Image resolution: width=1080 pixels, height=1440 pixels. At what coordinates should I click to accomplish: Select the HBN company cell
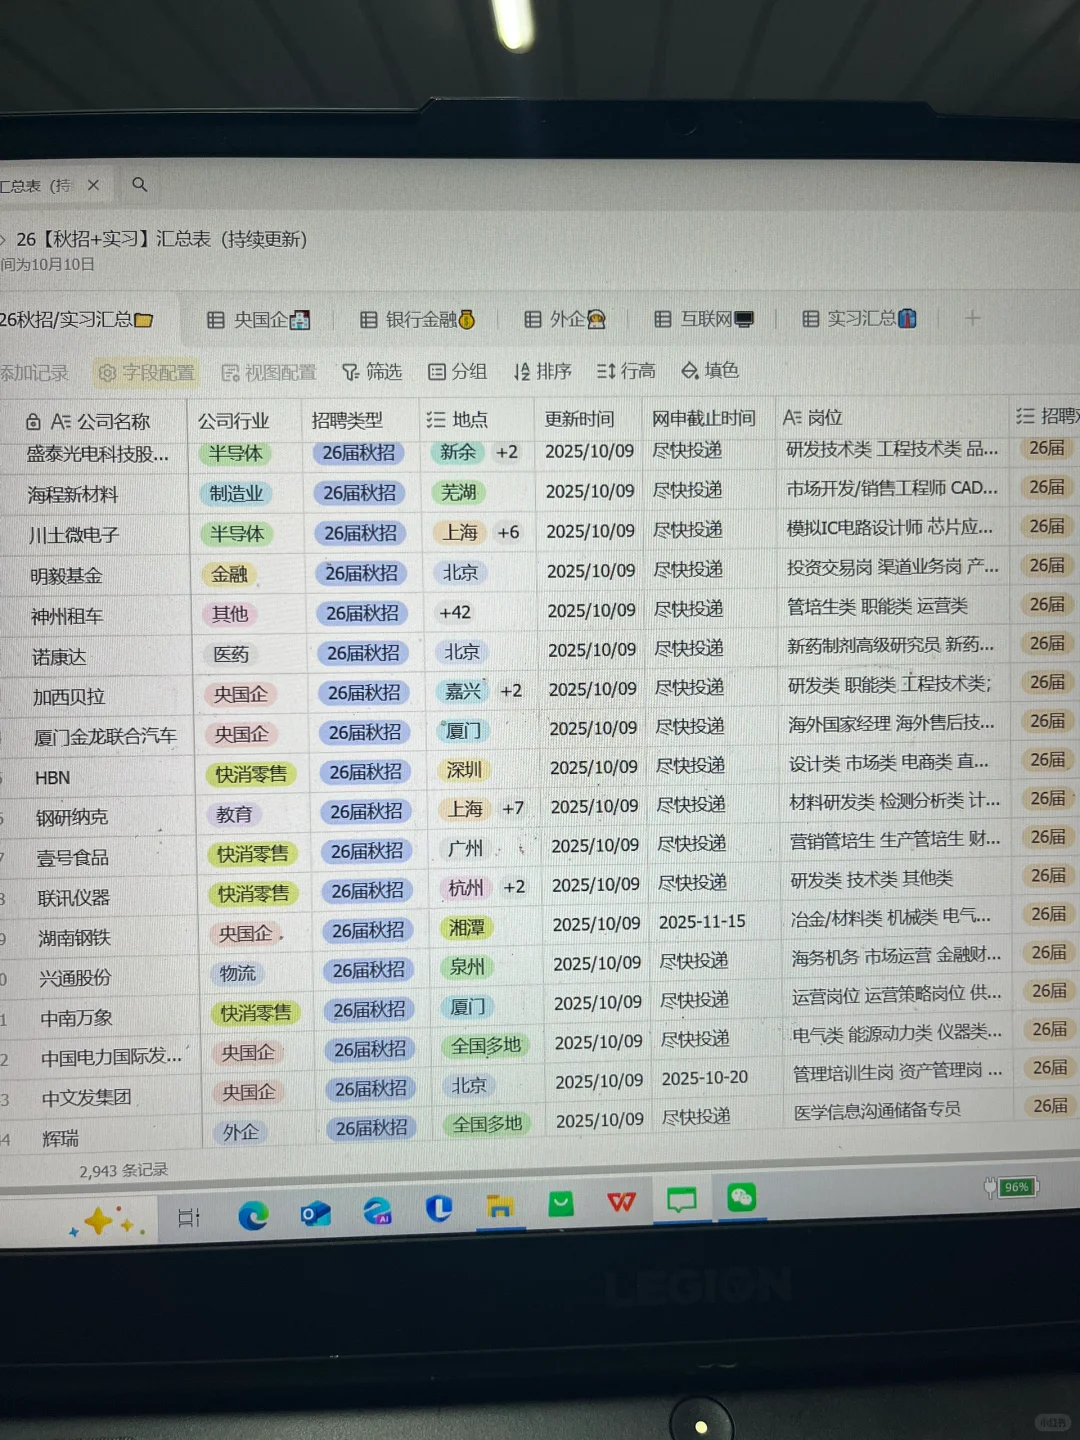[52, 778]
